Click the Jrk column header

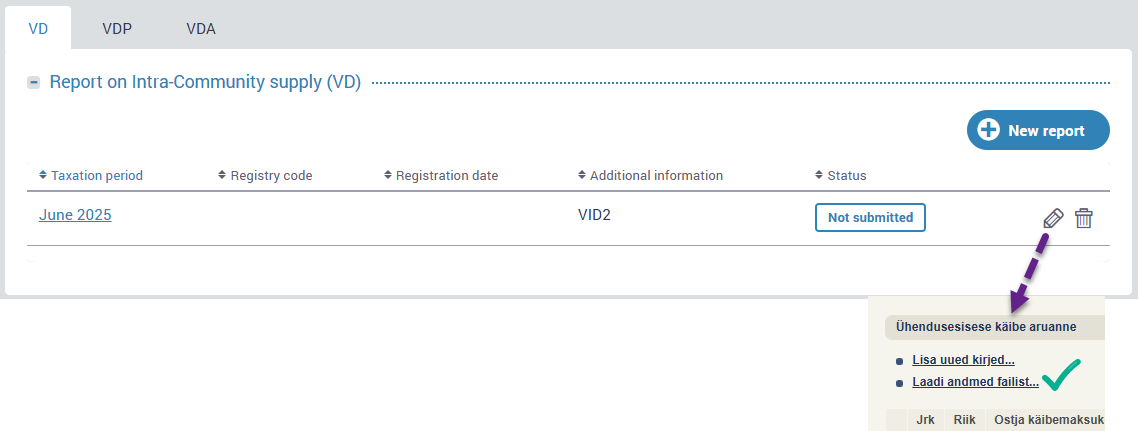tap(926, 420)
